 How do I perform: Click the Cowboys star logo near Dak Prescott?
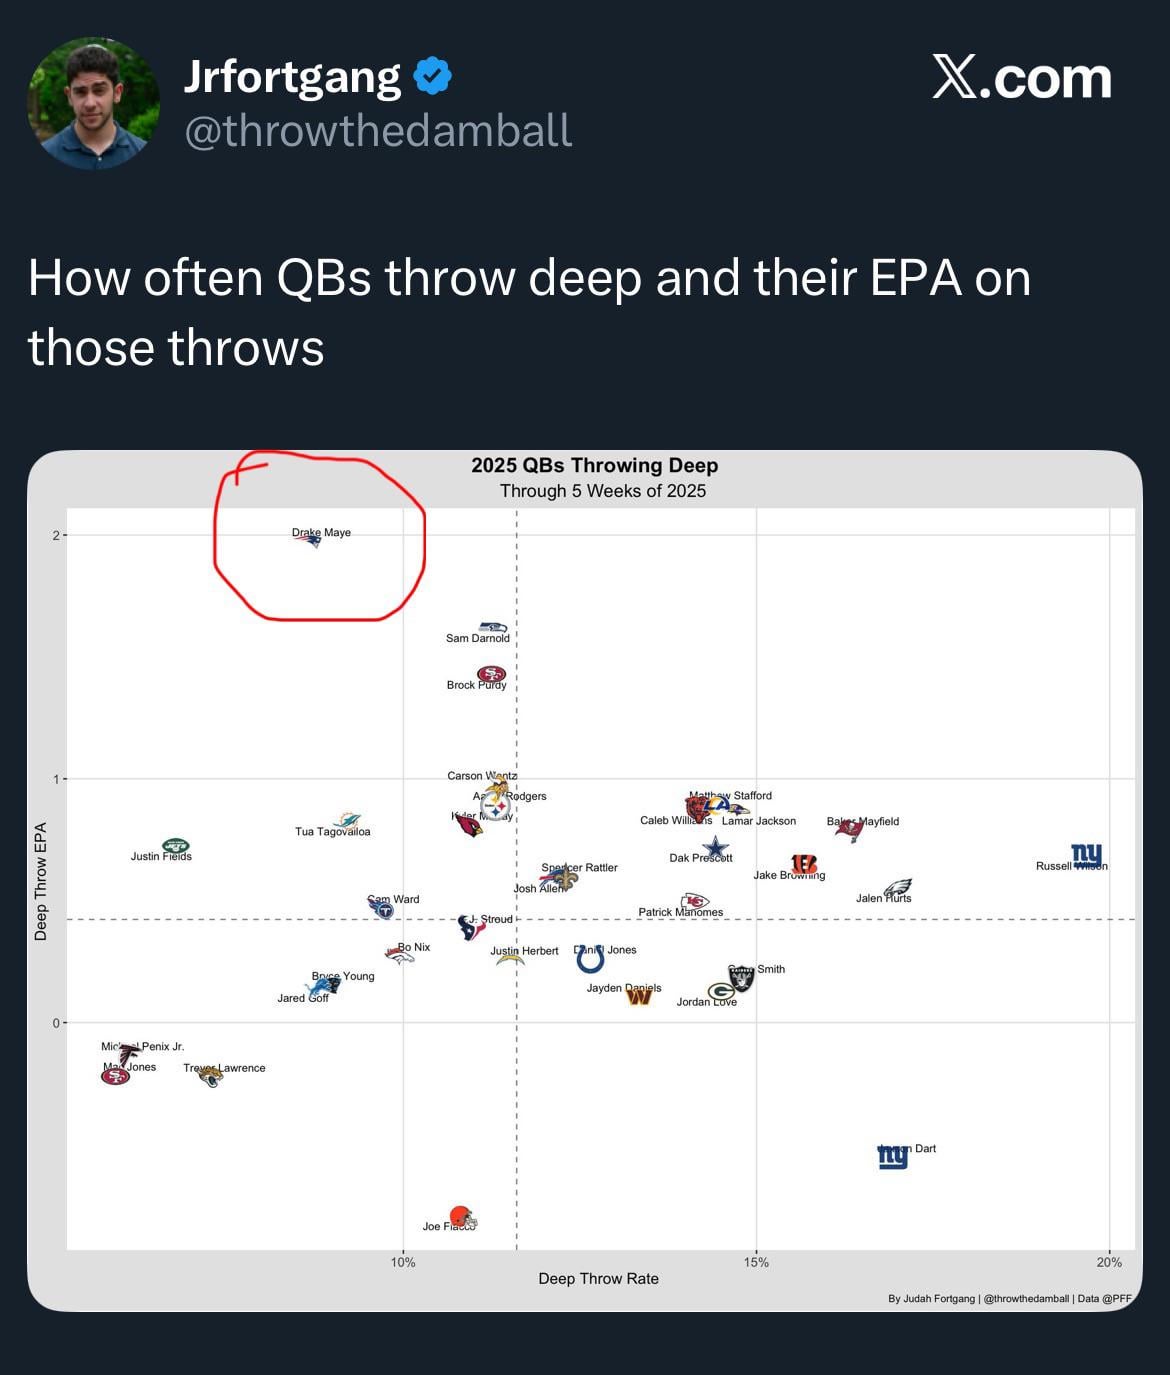715,848
